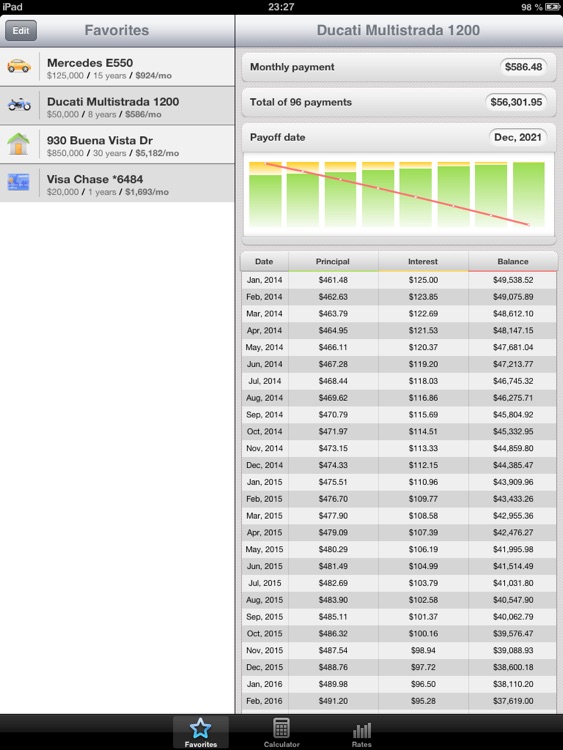Click the Balance column header
The height and width of the screenshot is (750, 563).
[x=513, y=262]
